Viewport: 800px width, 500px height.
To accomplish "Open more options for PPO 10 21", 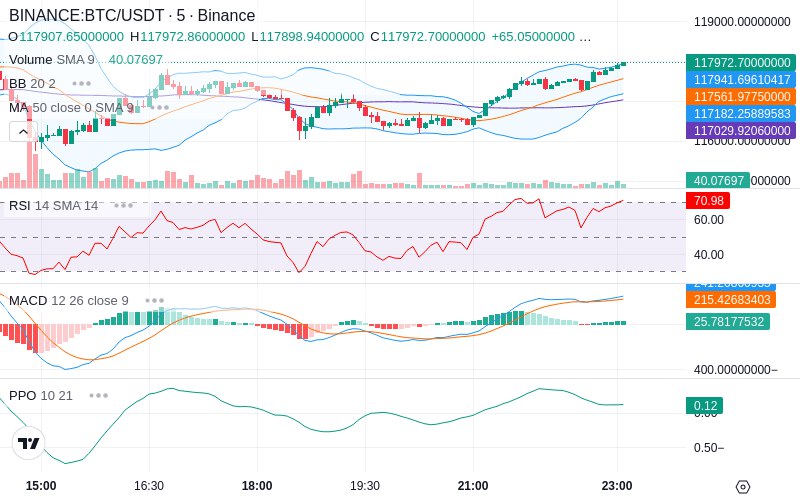I will point(98,395).
